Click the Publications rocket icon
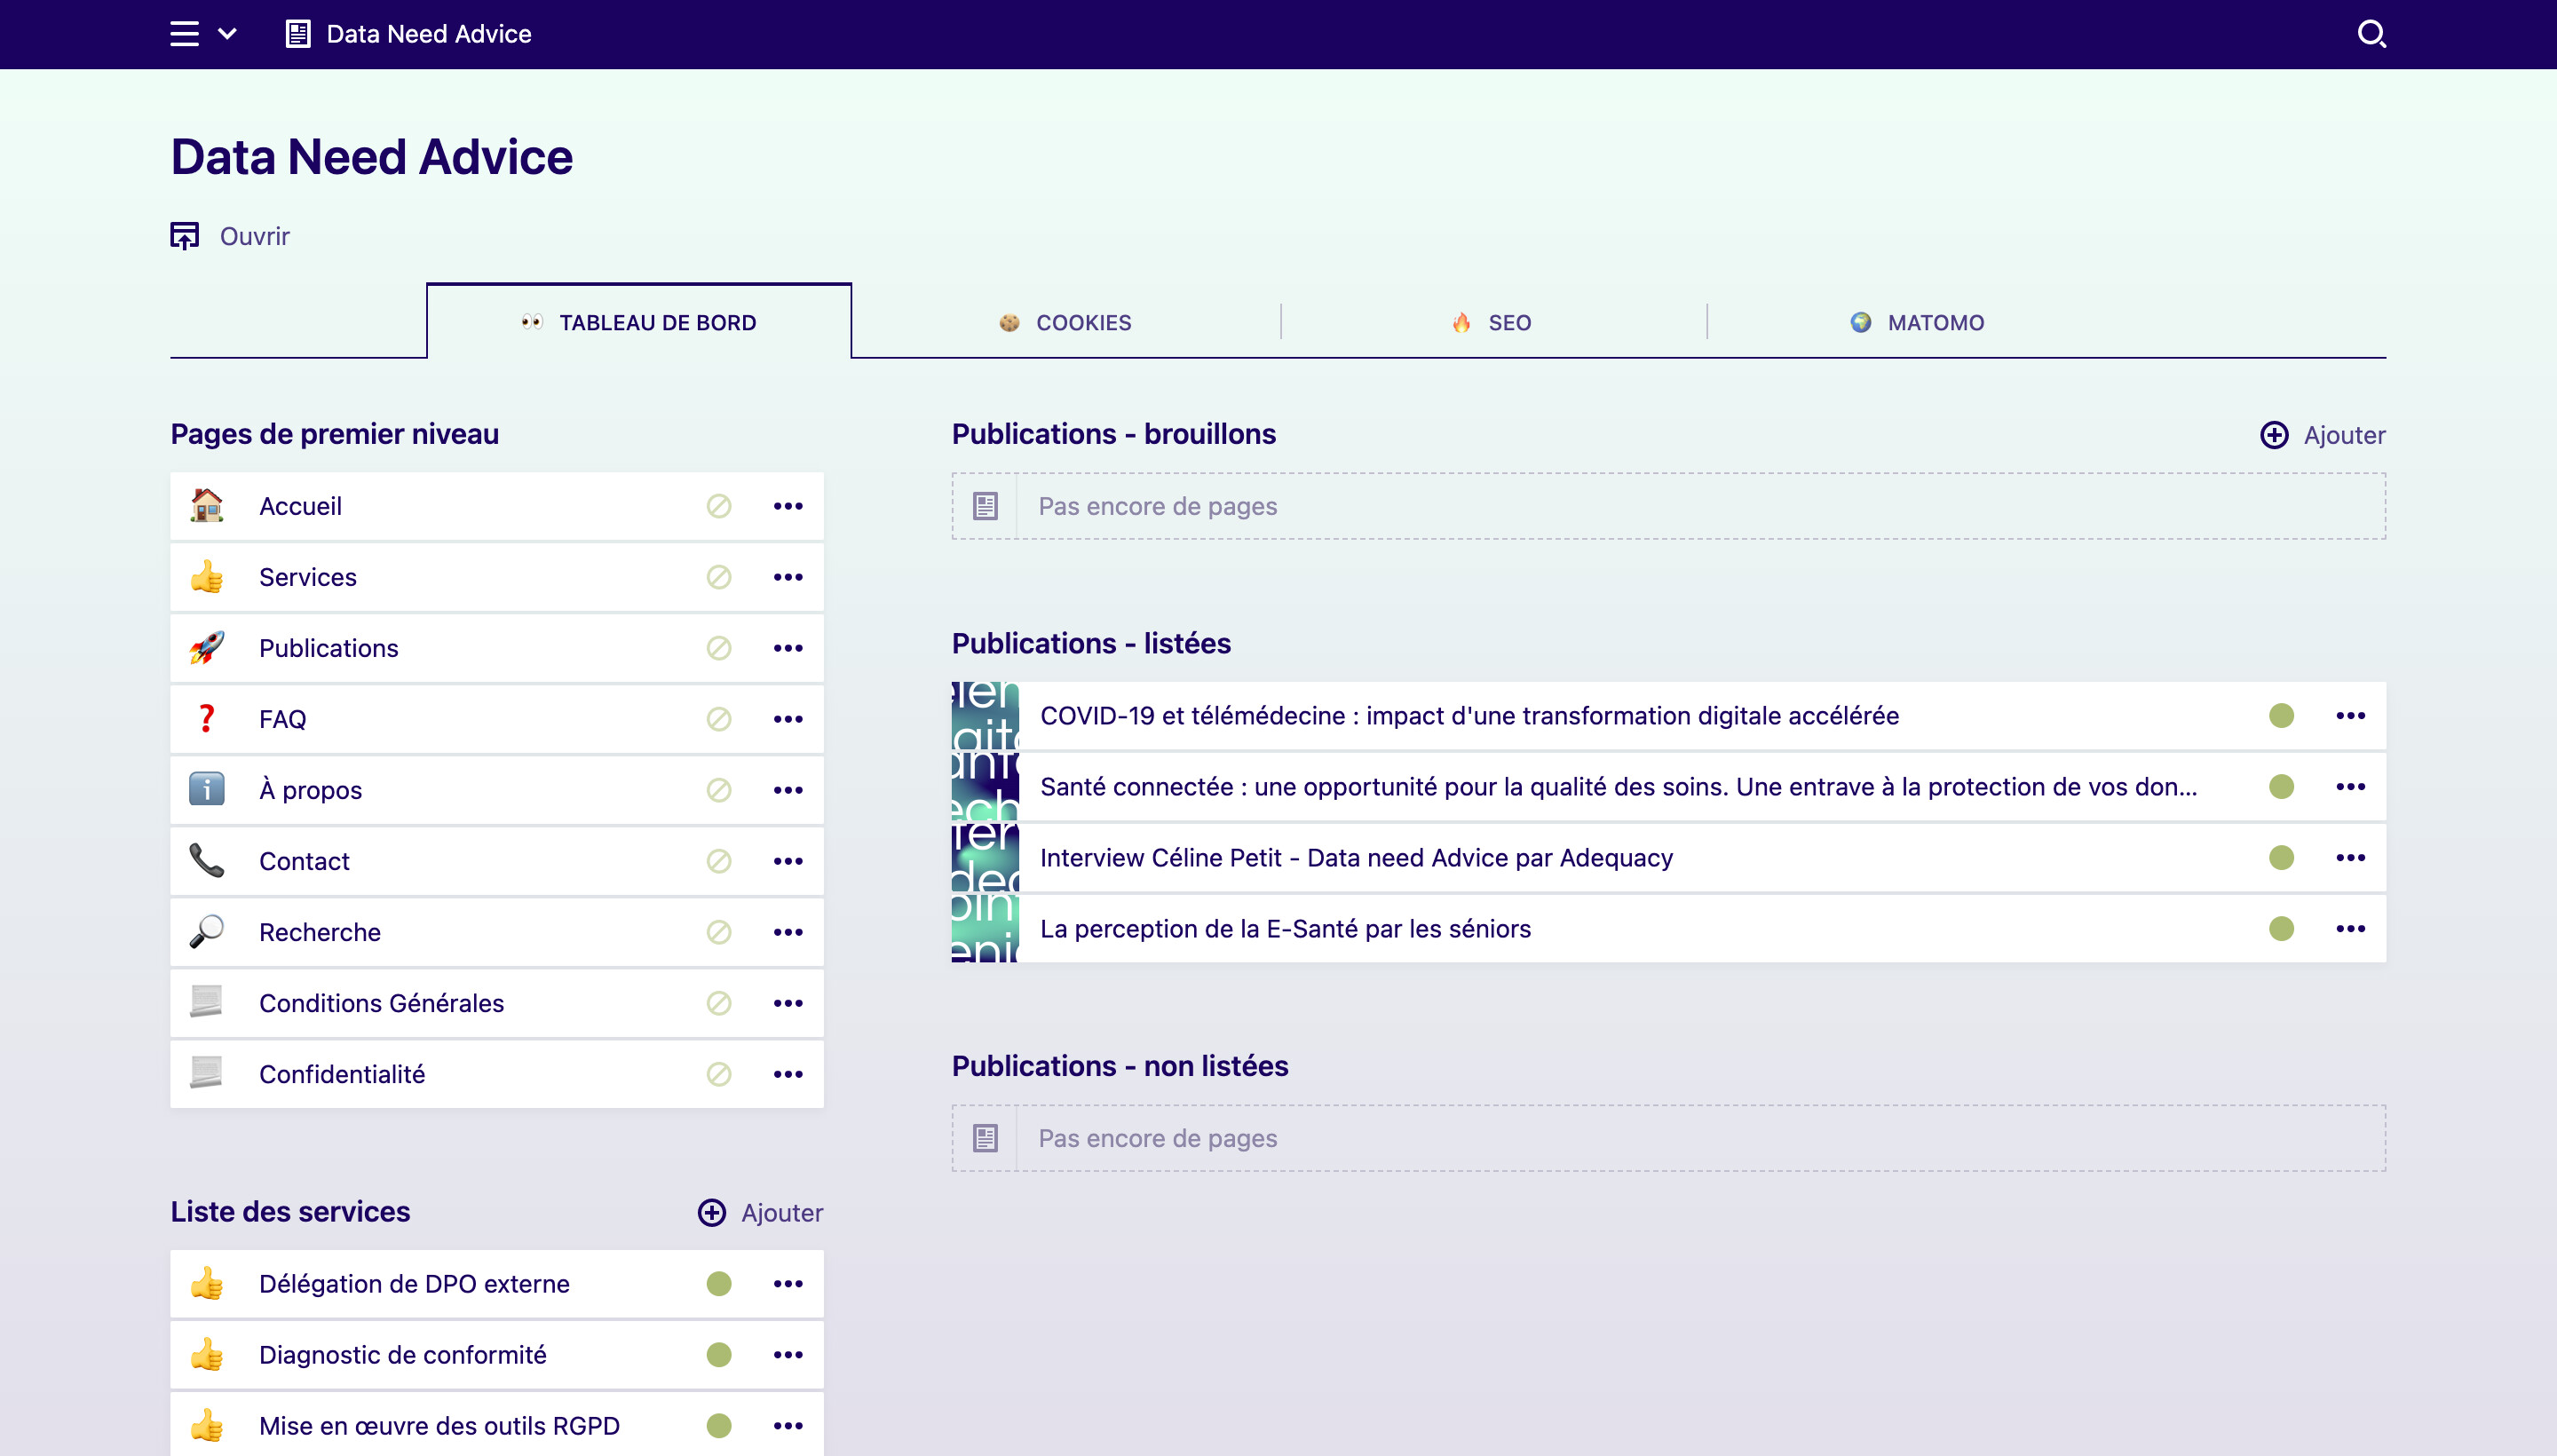 coord(207,648)
